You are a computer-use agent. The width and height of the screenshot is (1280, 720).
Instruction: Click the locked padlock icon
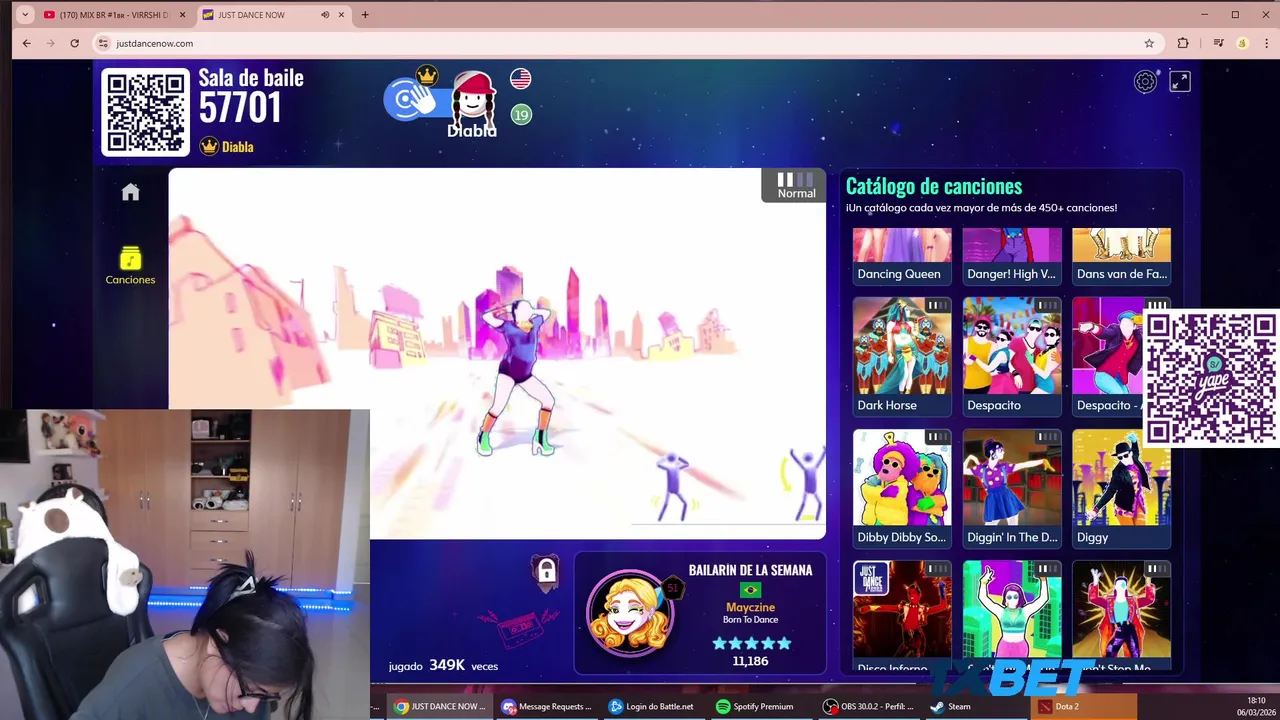[546, 572]
